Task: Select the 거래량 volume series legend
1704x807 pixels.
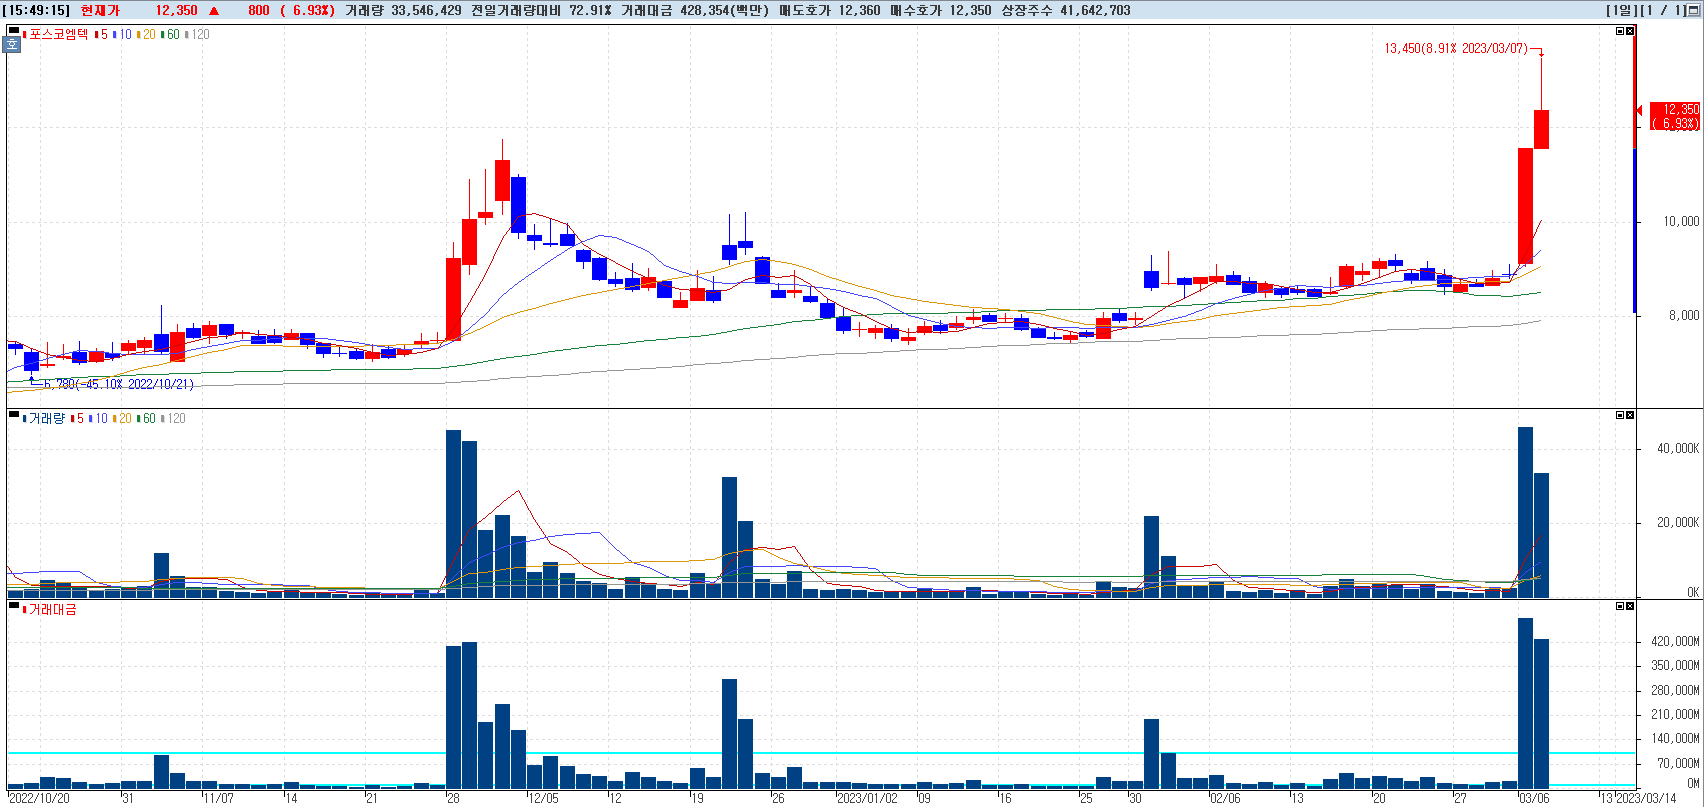Action: 44,418
